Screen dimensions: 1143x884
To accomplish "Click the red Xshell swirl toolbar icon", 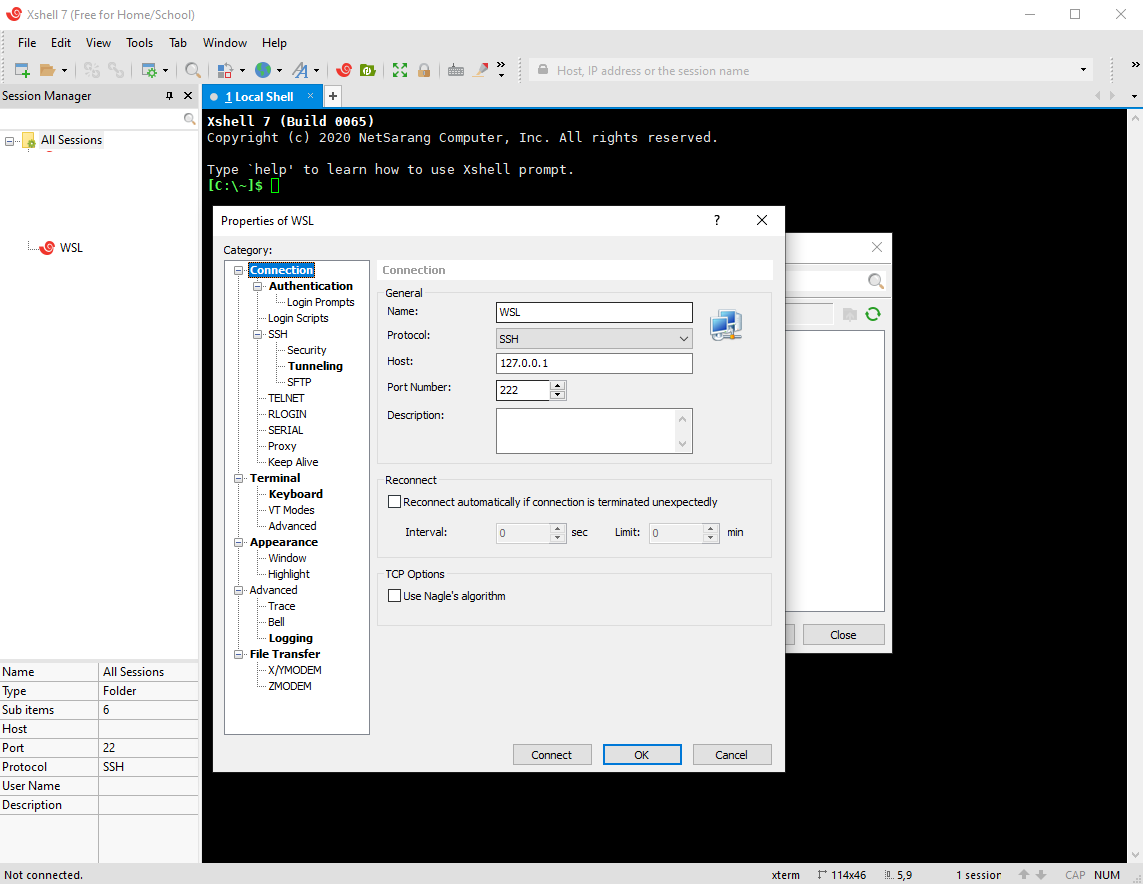I will [344, 70].
